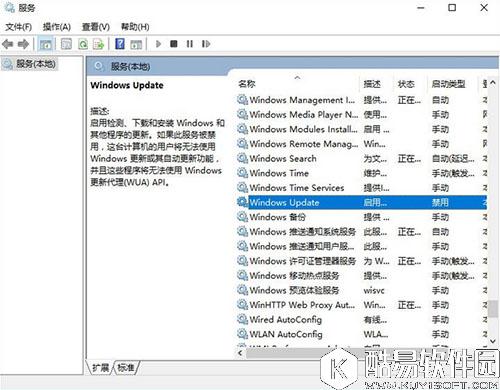Click the gear icon beside Windows Time
The width and height of the screenshot is (500, 390).
[242, 173]
